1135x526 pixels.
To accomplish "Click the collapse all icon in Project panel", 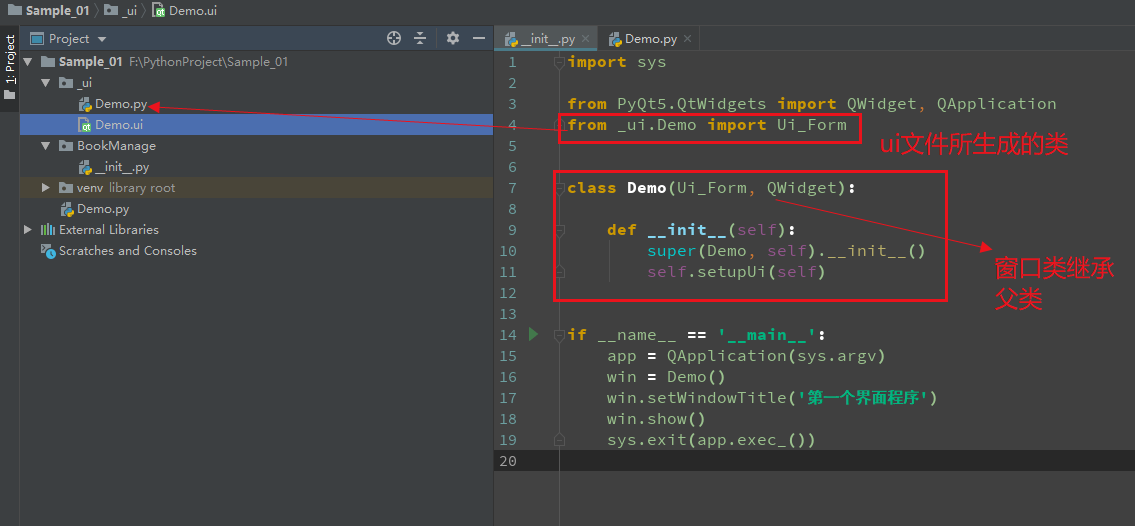I will coord(420,38).
